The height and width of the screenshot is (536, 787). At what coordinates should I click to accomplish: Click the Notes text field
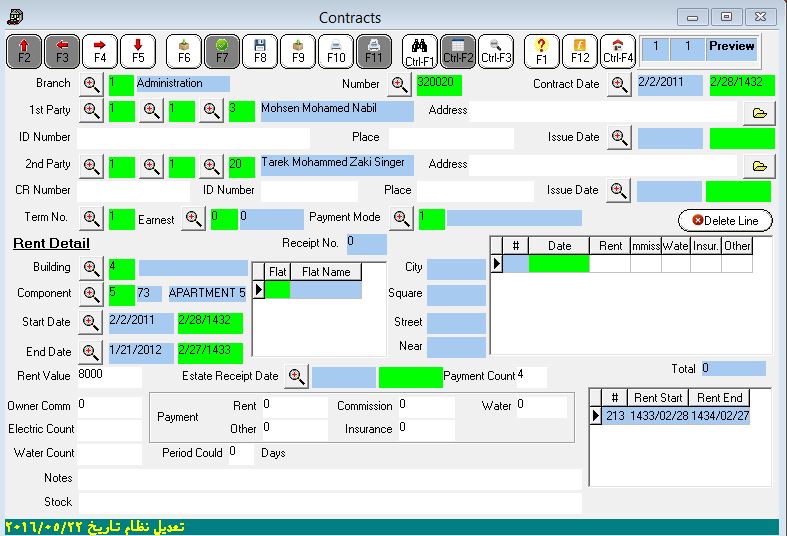[x=329, y=479]
